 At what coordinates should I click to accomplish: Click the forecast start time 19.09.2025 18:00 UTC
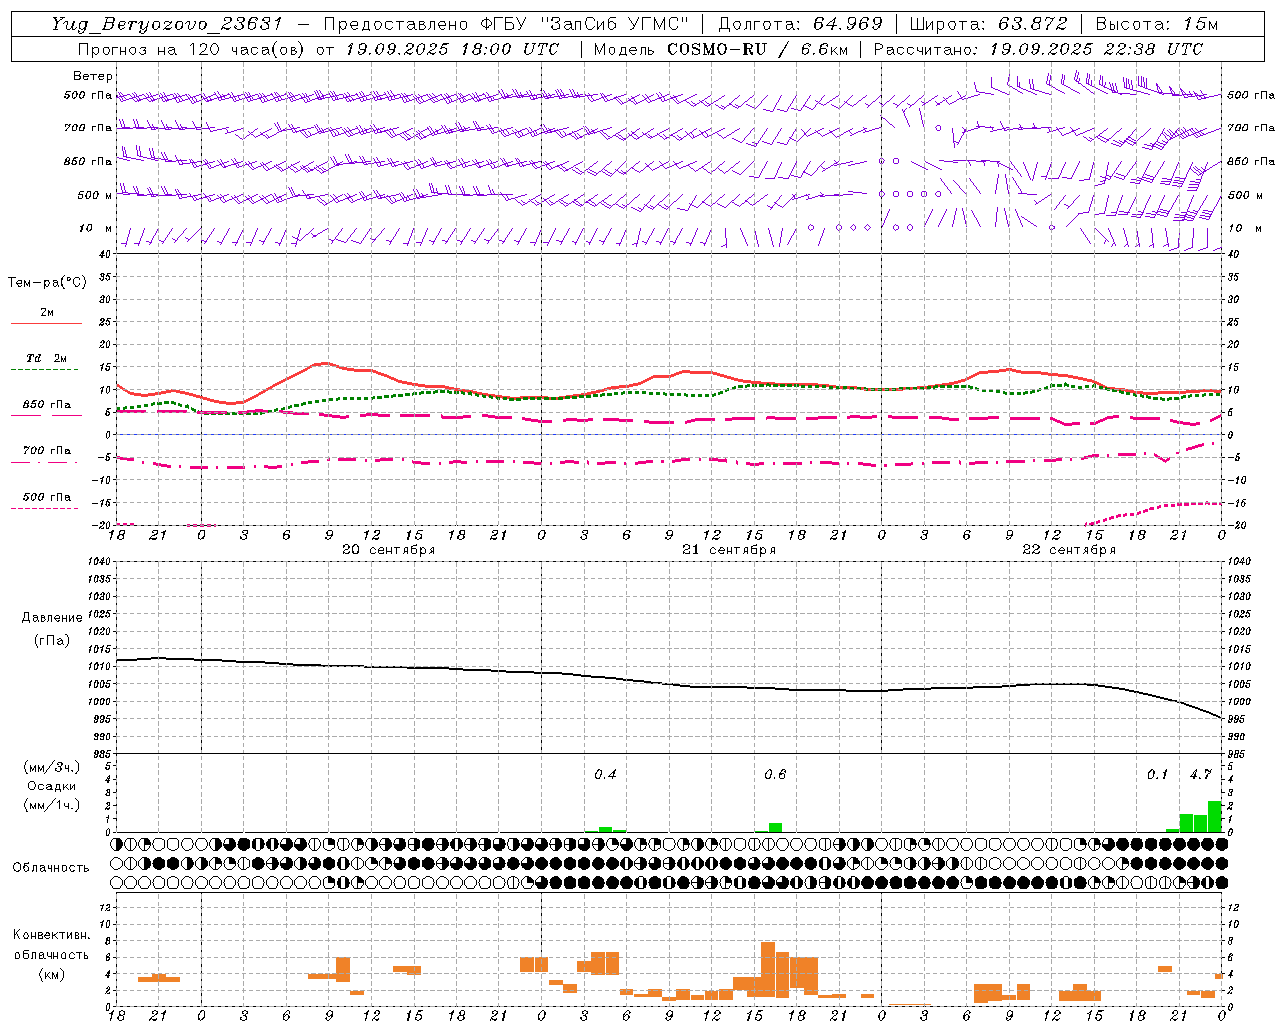(x=452, y=49)
